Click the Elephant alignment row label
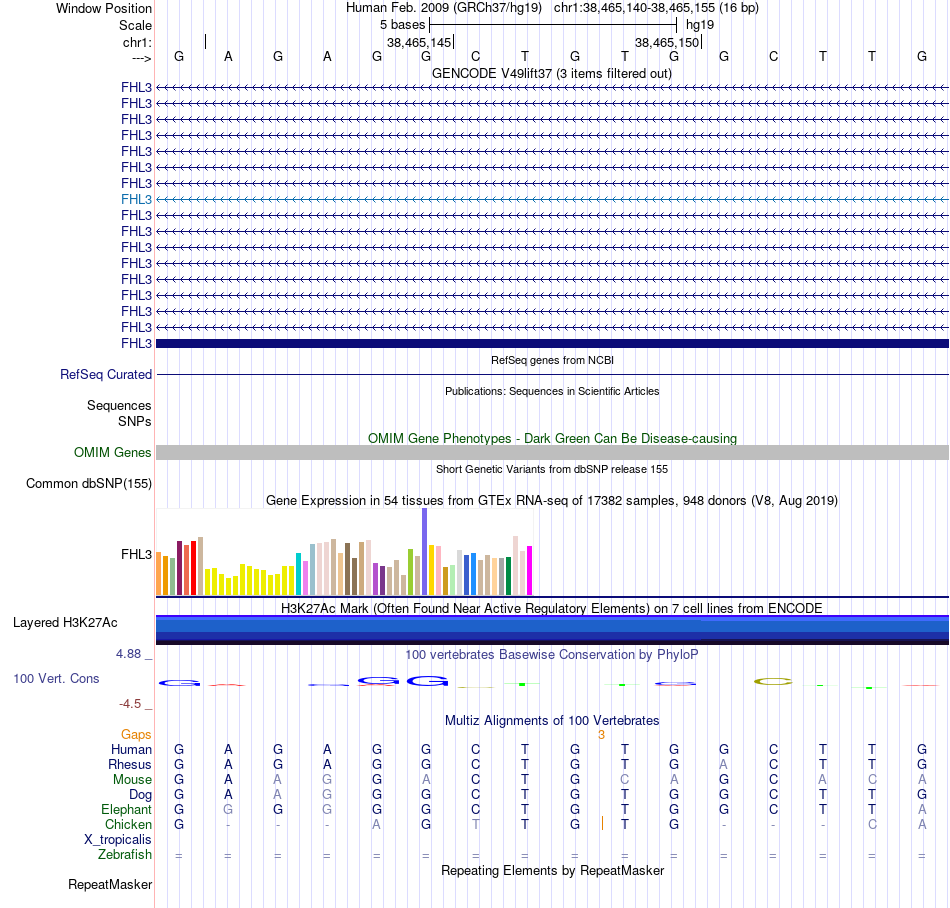The image size is (950, 908). point(126,809)
